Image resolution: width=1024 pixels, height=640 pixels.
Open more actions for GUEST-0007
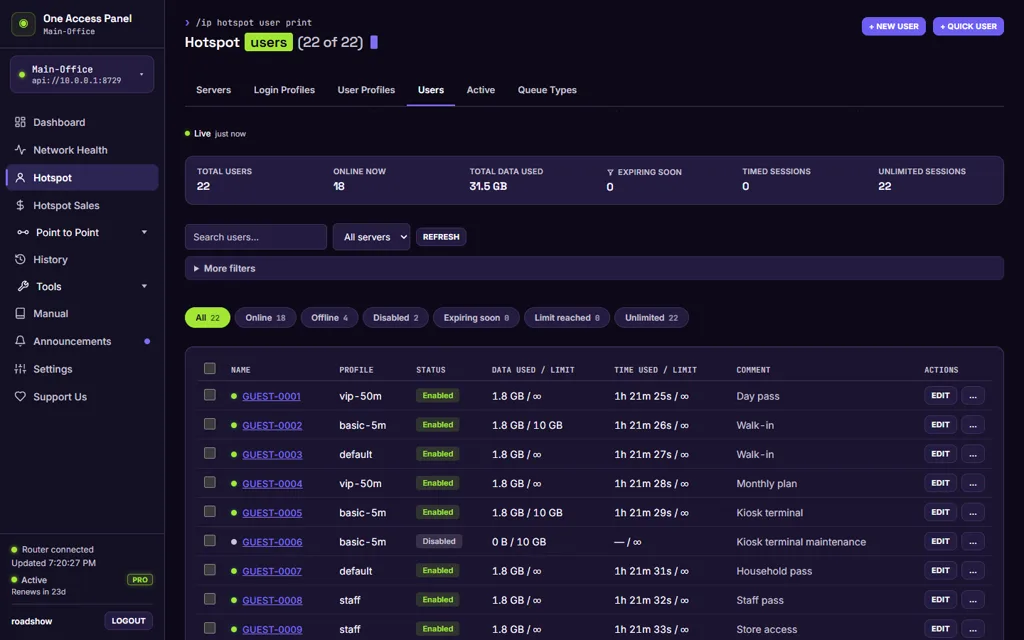(972, 570)
